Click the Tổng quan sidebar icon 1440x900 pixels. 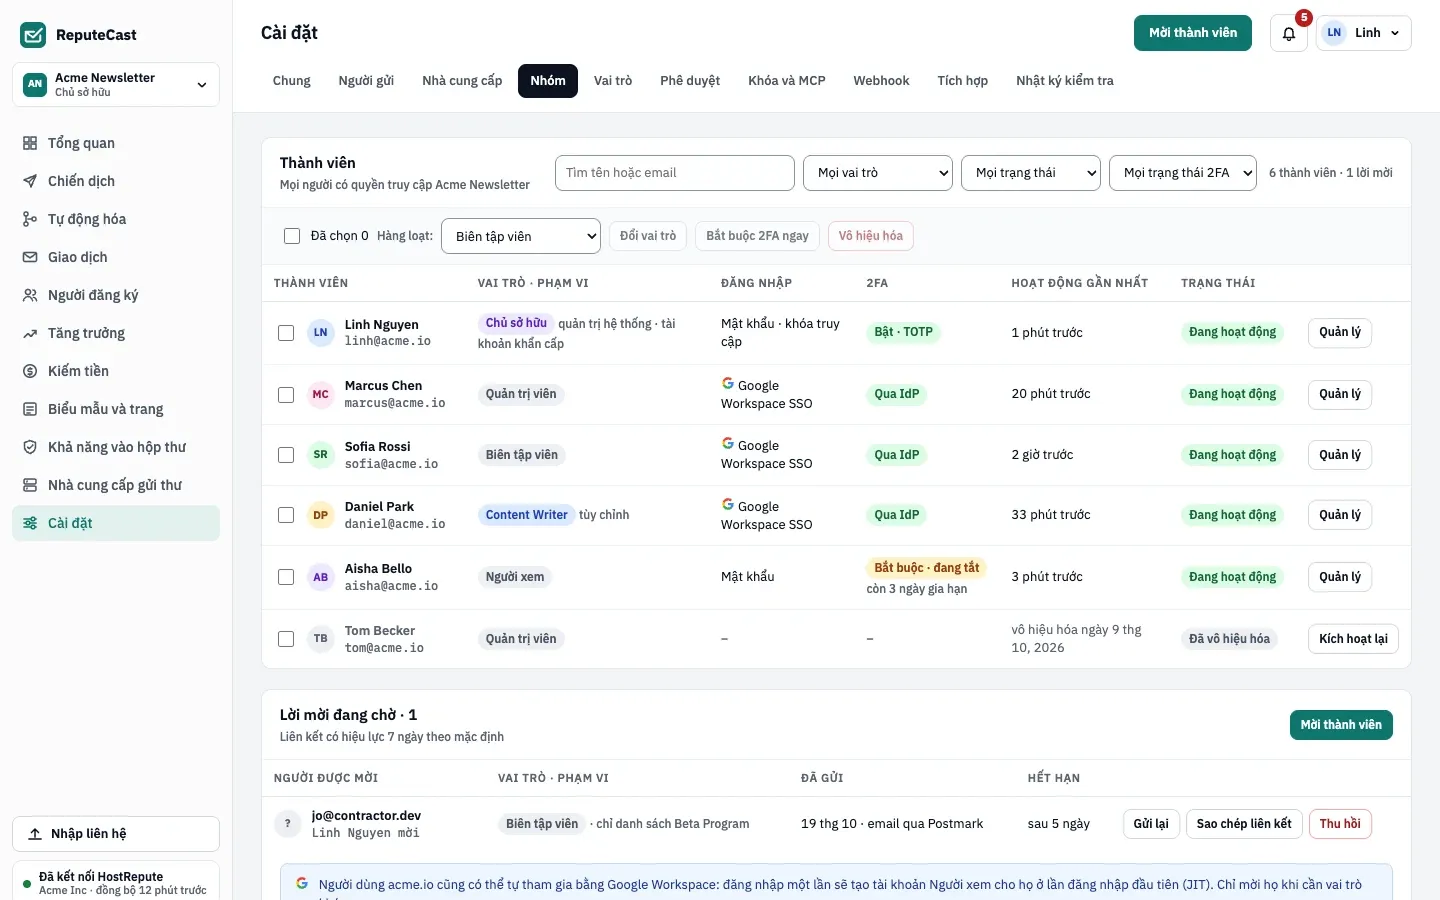point(30,143)
